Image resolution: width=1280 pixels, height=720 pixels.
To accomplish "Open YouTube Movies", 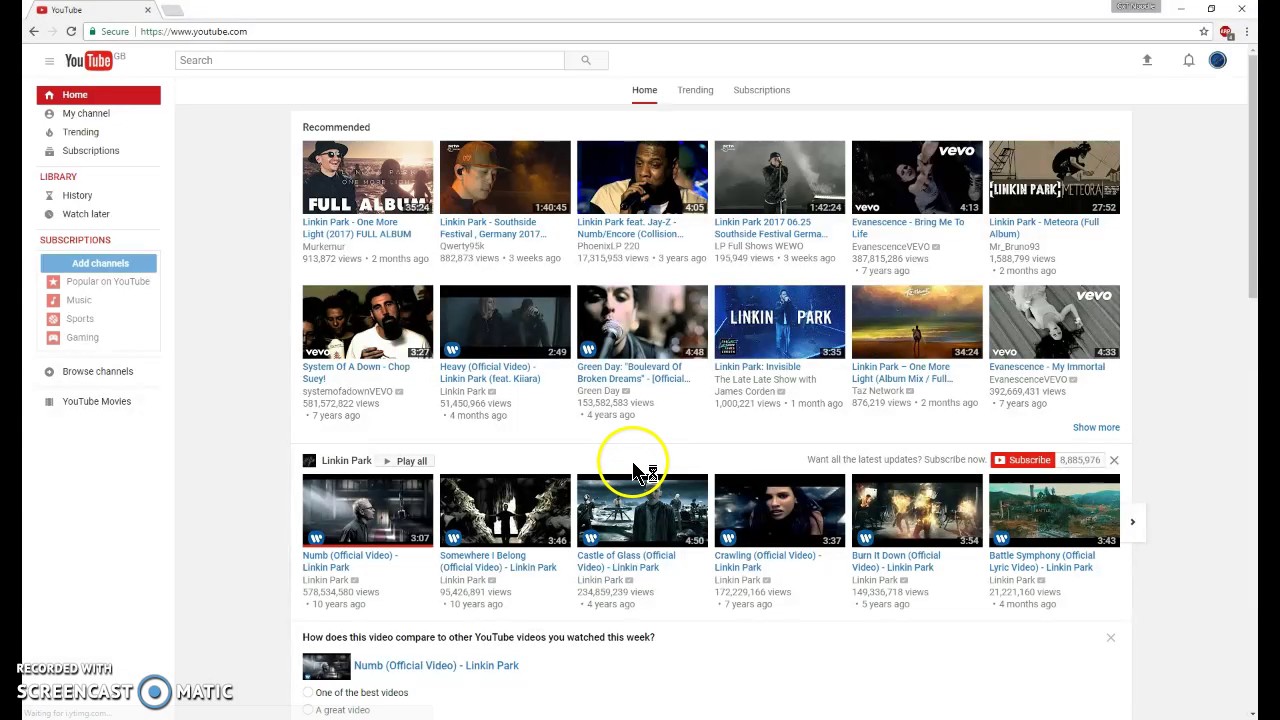I will (98, 401).
